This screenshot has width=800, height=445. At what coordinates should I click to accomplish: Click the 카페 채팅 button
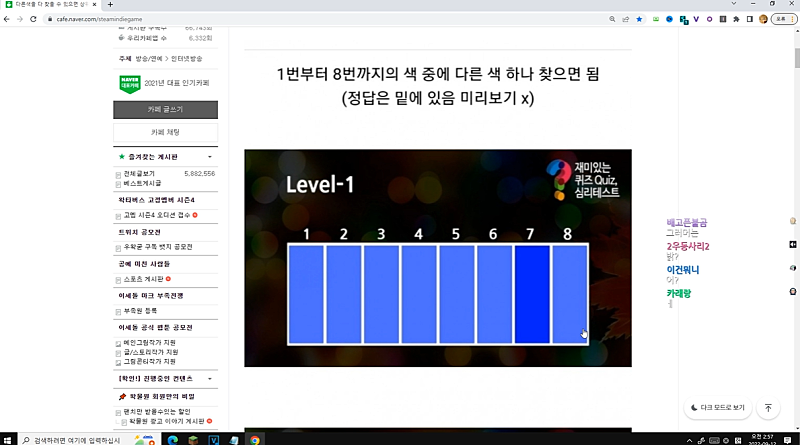coord(165,132)
